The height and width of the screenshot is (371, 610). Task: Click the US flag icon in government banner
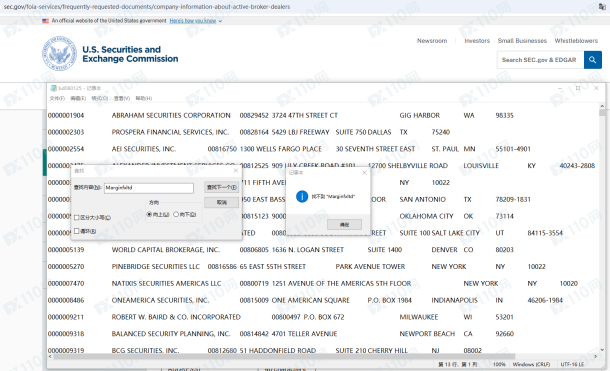pos(46,21)
